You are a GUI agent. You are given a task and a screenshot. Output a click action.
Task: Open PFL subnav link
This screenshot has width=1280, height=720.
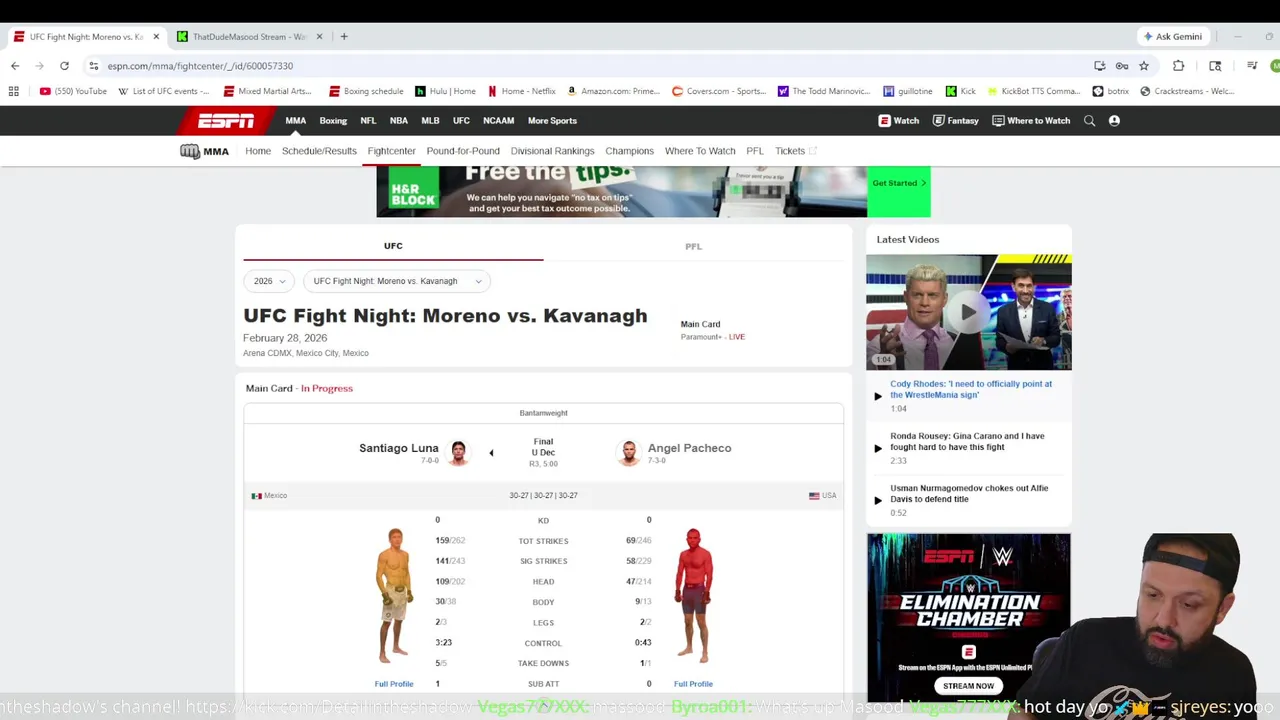pos(755,151)
